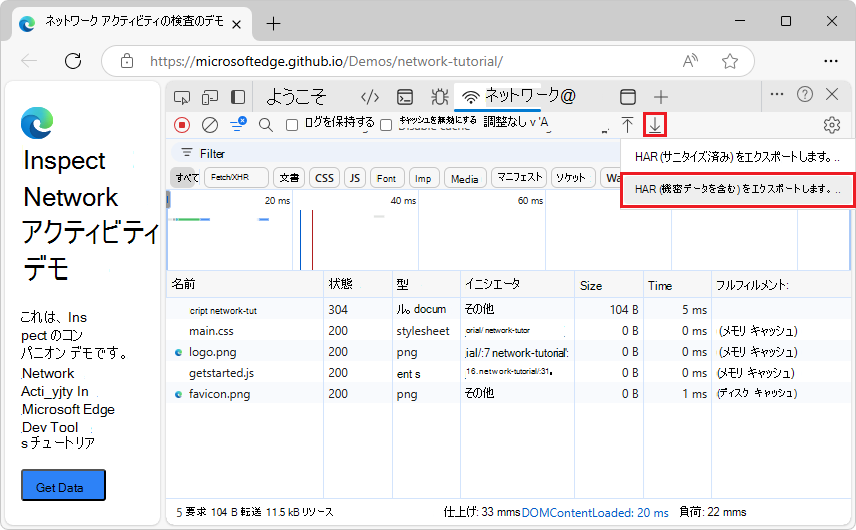Open the Elements tool icon
This screenshot has height=530, width=856.
pyautogui.click(x=370, y=97)
